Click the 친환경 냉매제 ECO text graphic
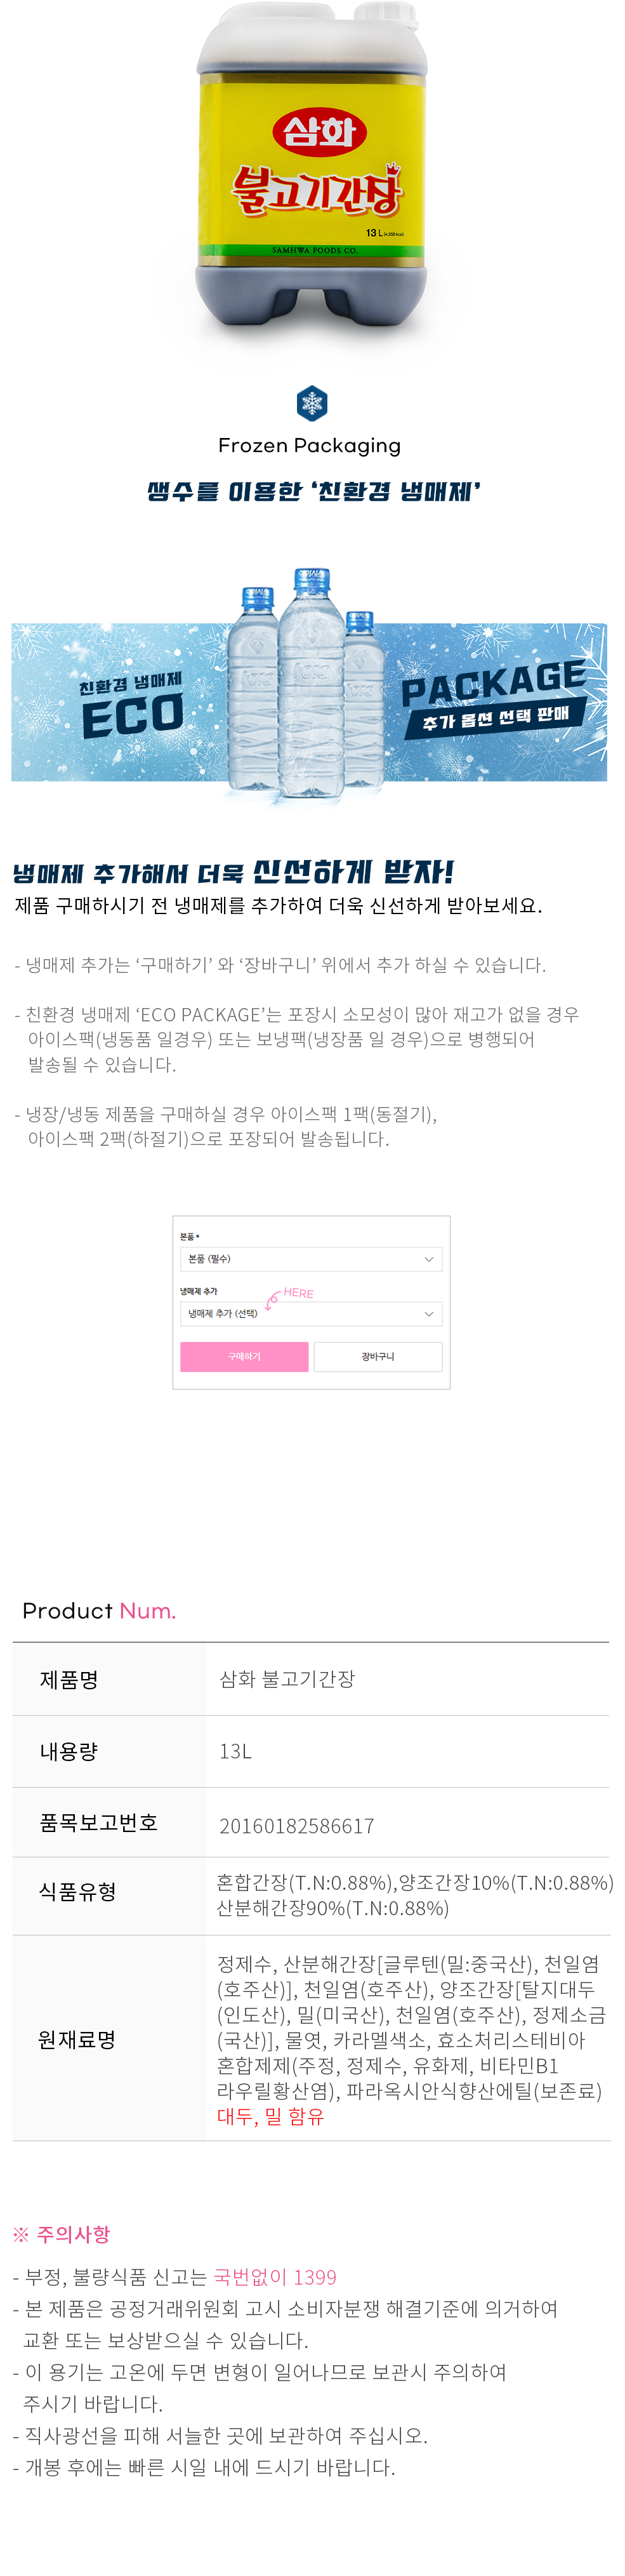625x2576 pixels. tap(131, 705)
